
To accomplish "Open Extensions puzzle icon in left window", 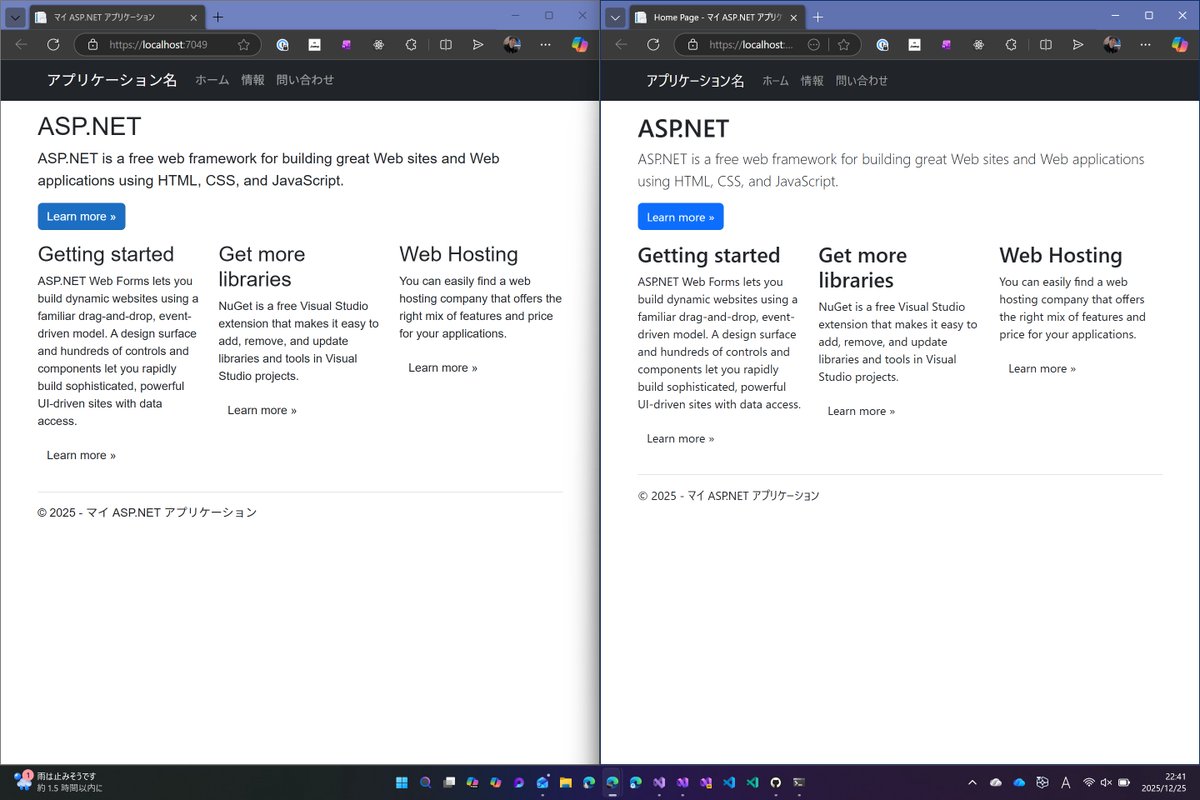I will pyautogui.click(x=410, y=45).
